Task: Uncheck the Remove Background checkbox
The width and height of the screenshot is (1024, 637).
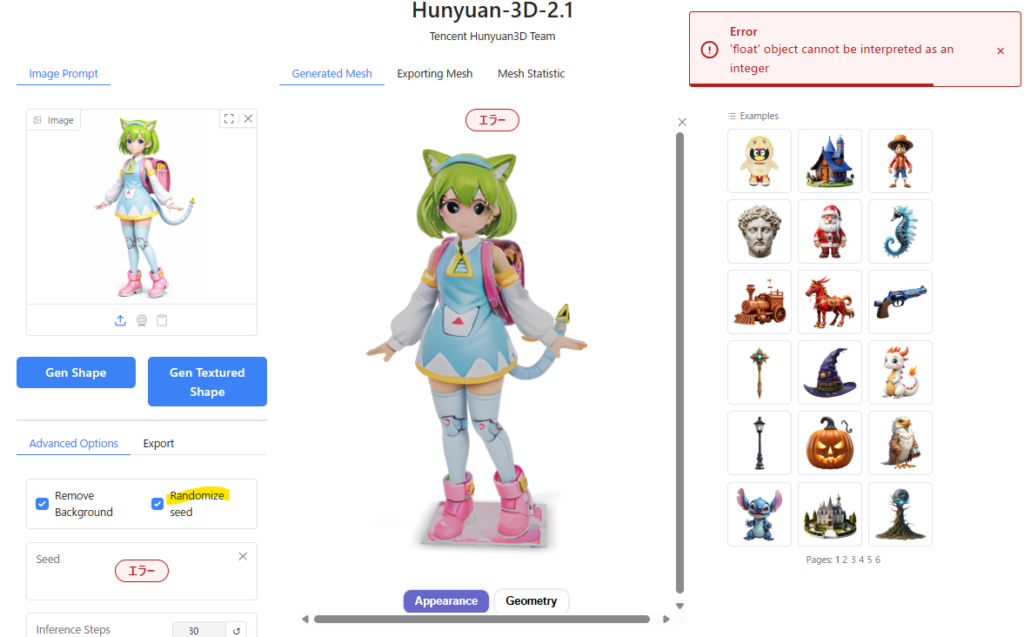Action: (42, 504)
